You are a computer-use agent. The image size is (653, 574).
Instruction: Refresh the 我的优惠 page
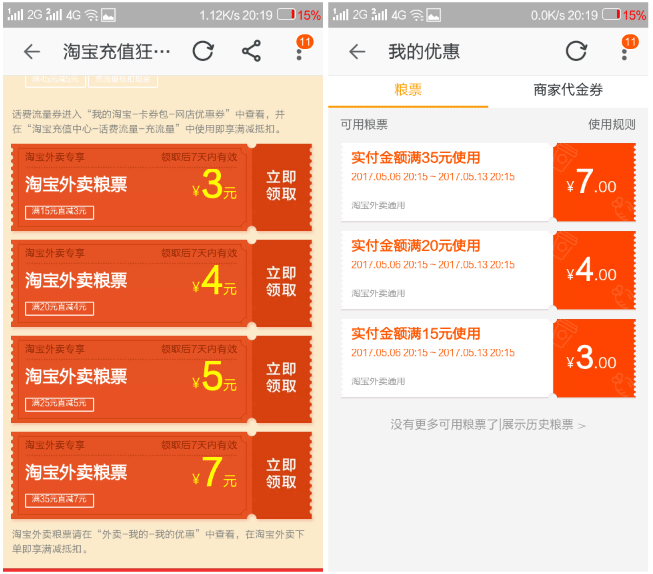pyautogui.click(x=576, y=52)
